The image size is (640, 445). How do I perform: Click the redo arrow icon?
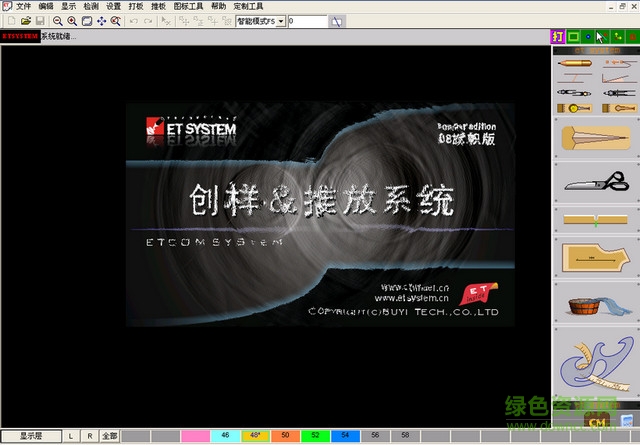point(148,21)
